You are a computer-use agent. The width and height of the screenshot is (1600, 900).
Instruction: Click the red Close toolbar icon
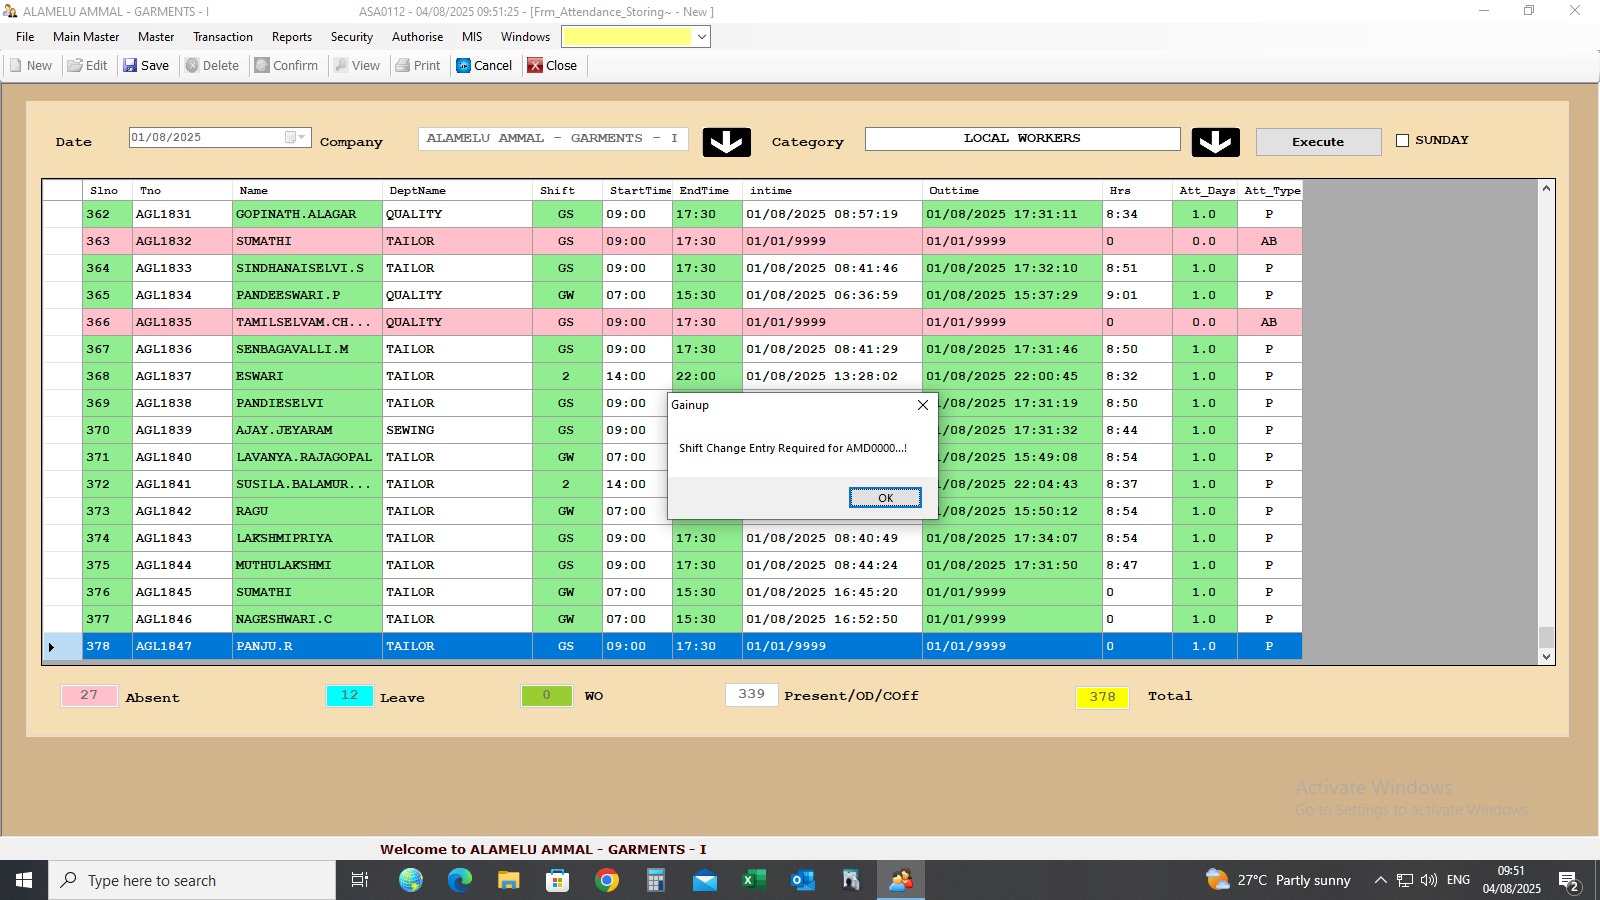point(536,66)
